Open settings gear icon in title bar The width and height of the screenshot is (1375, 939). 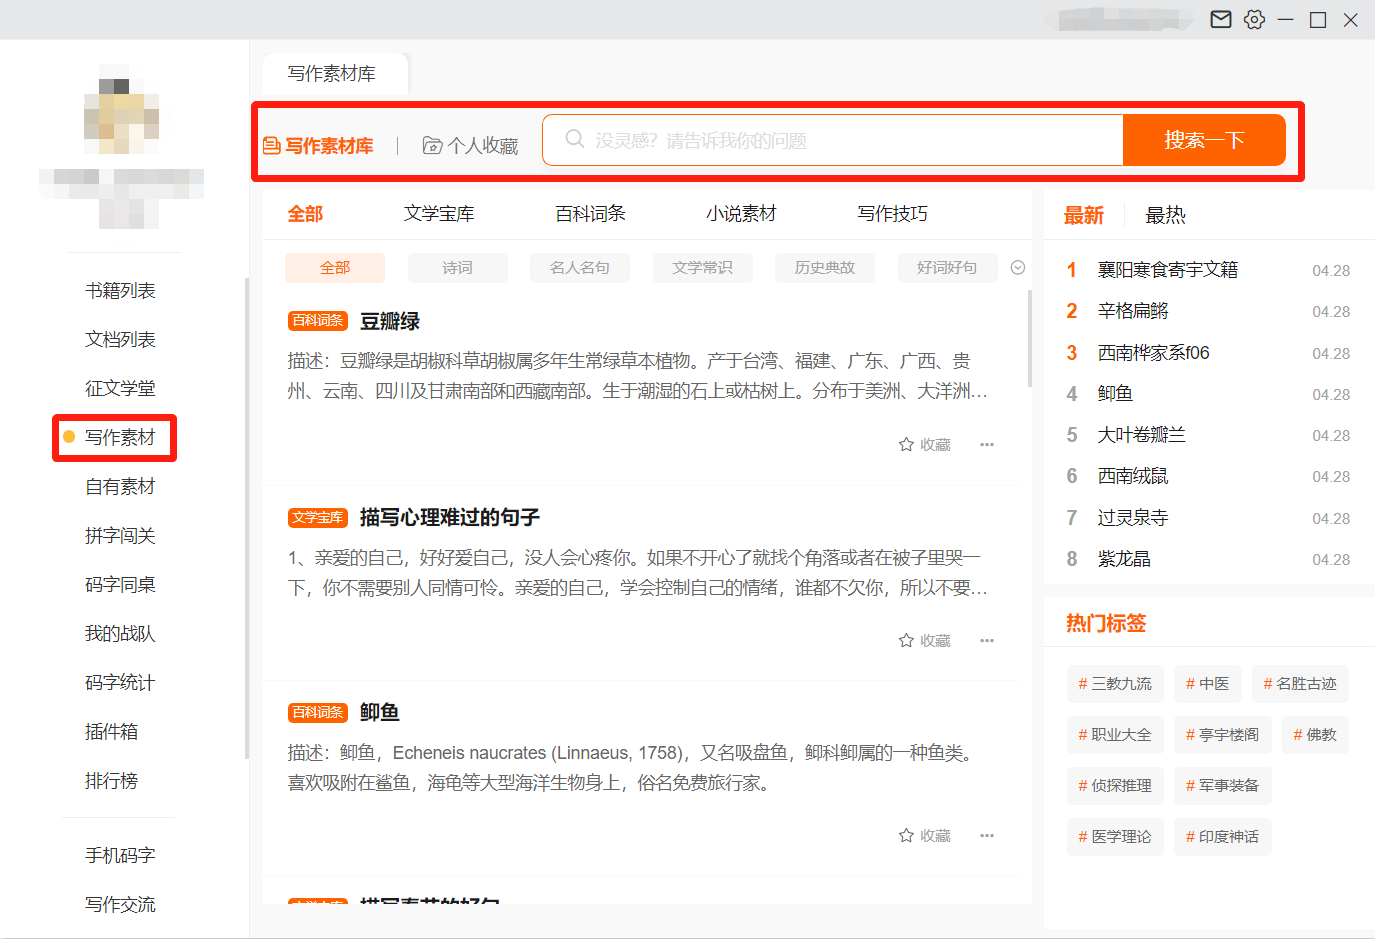tap(1254, 19)
